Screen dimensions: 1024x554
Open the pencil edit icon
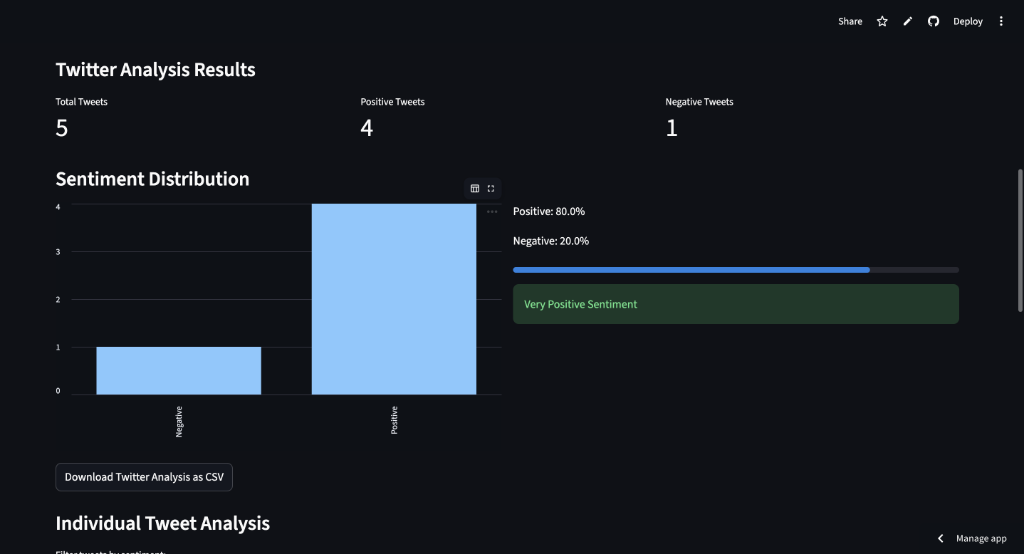(908, 22)
